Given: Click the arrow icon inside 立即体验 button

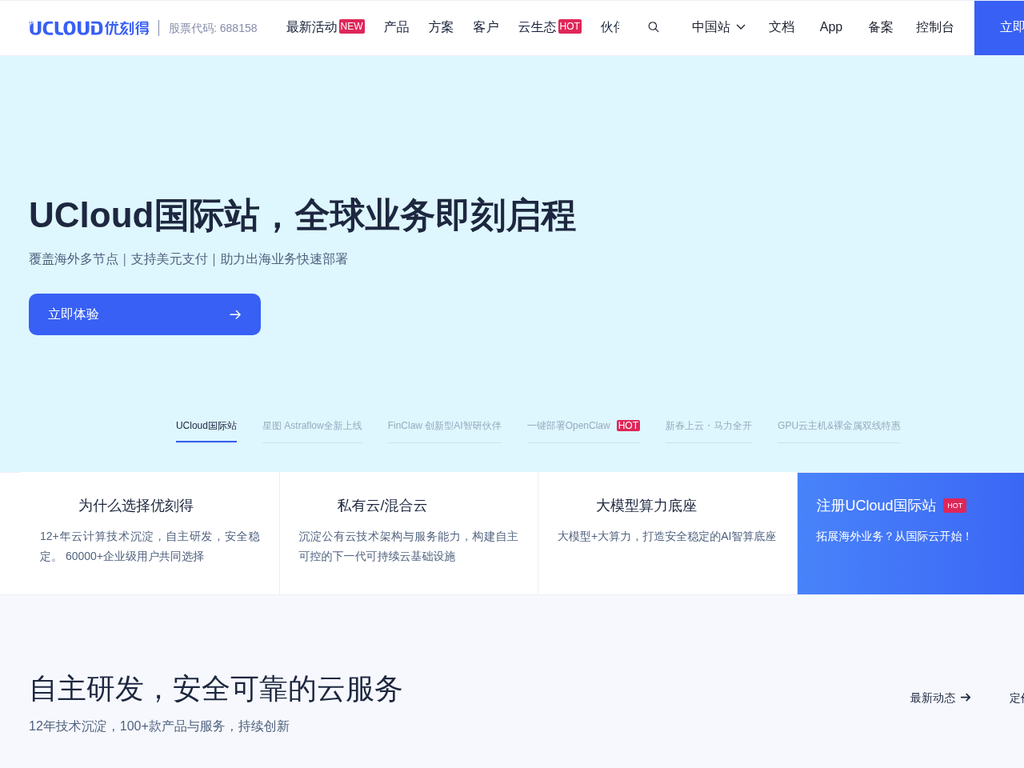Looking at the screenshot, I should click(235, 315).
